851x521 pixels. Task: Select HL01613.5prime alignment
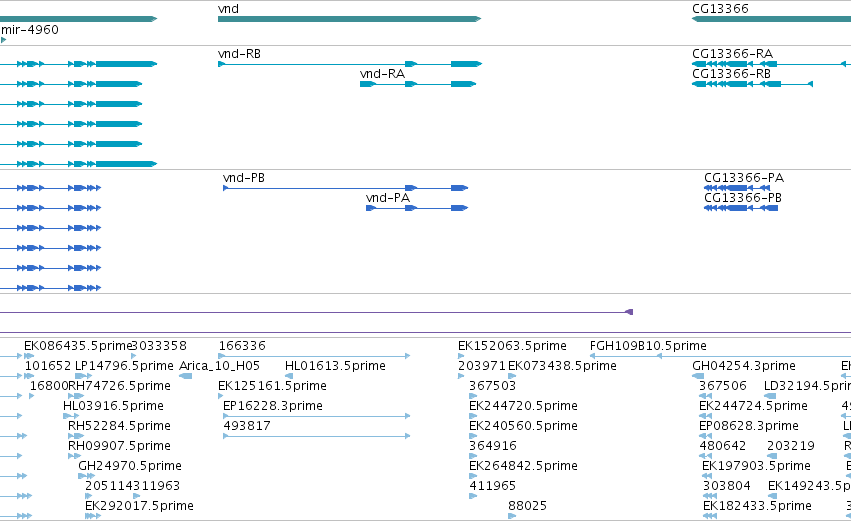point(289,376)
